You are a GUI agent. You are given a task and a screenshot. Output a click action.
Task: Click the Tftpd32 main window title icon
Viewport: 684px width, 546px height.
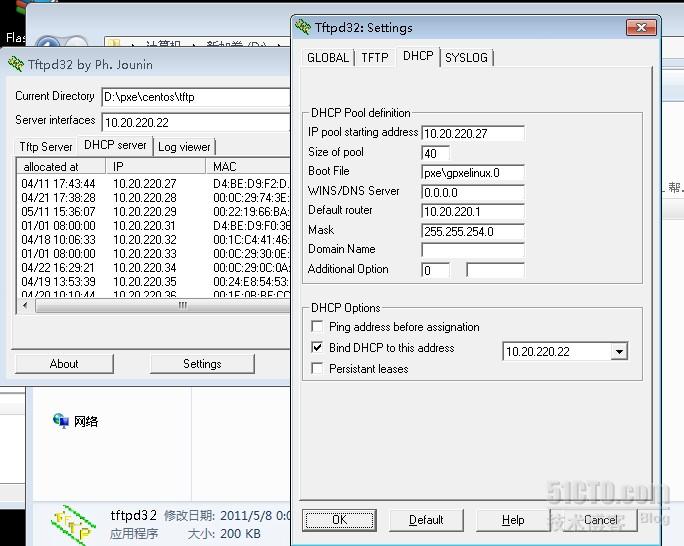point(16,65)
